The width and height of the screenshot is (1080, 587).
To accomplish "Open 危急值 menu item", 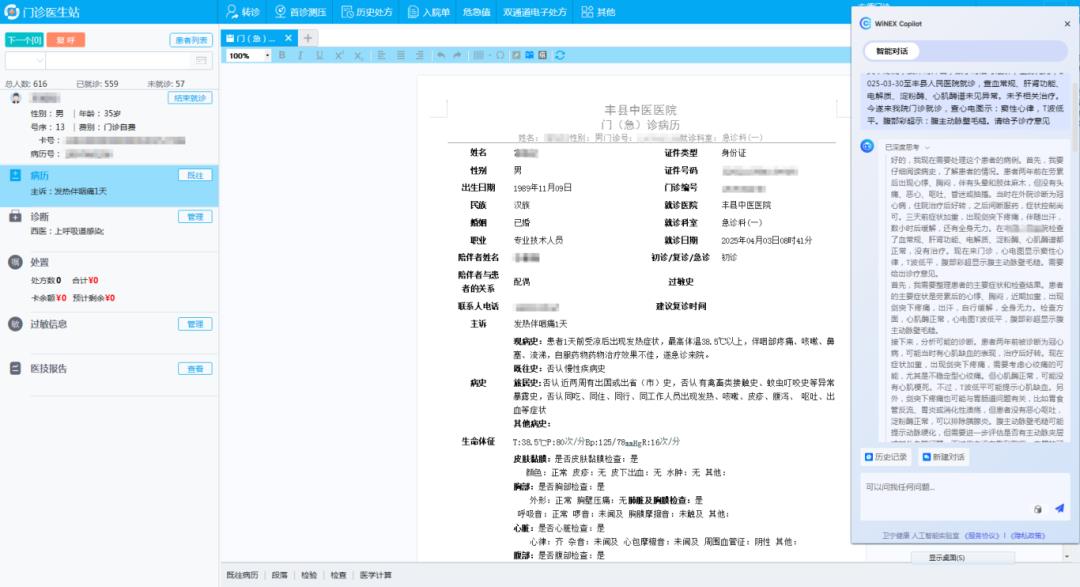I will (x=477, y=12).
